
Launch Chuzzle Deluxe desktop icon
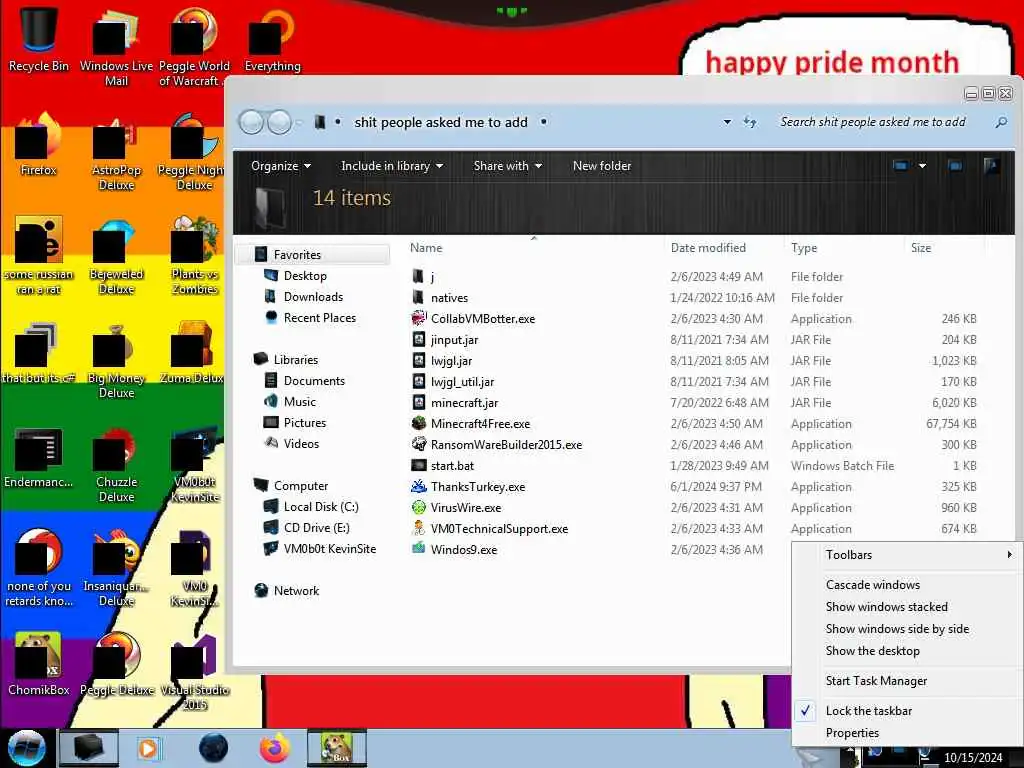coord(116,465)
